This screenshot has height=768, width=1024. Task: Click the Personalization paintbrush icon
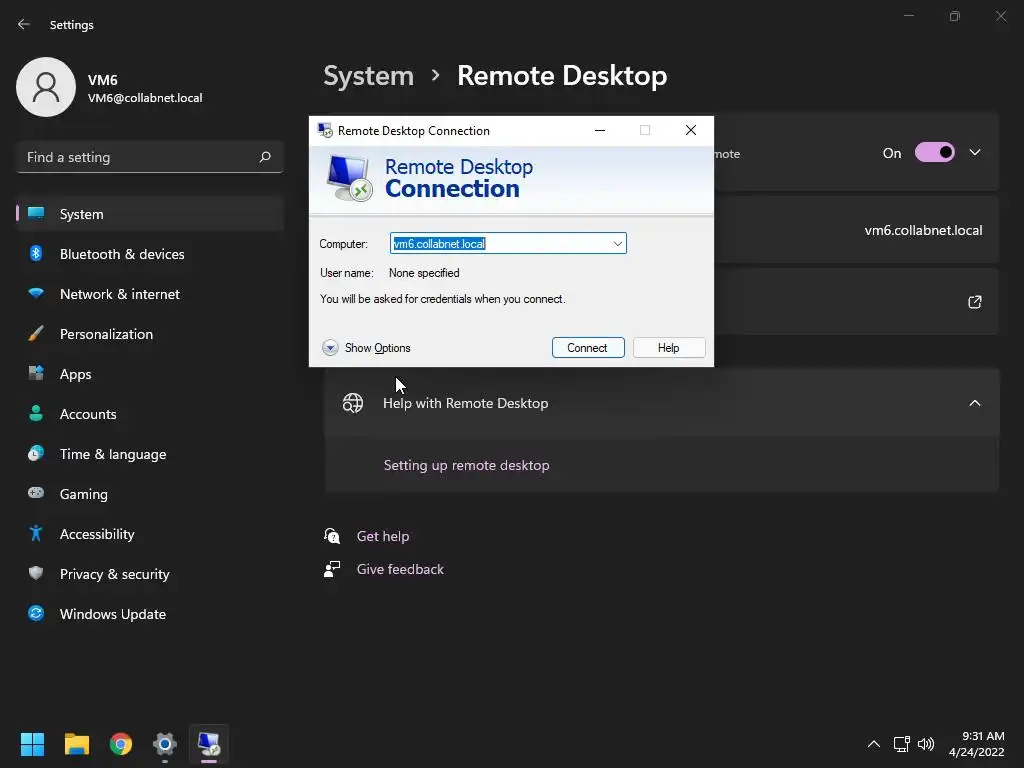click(x=36, y=333)
